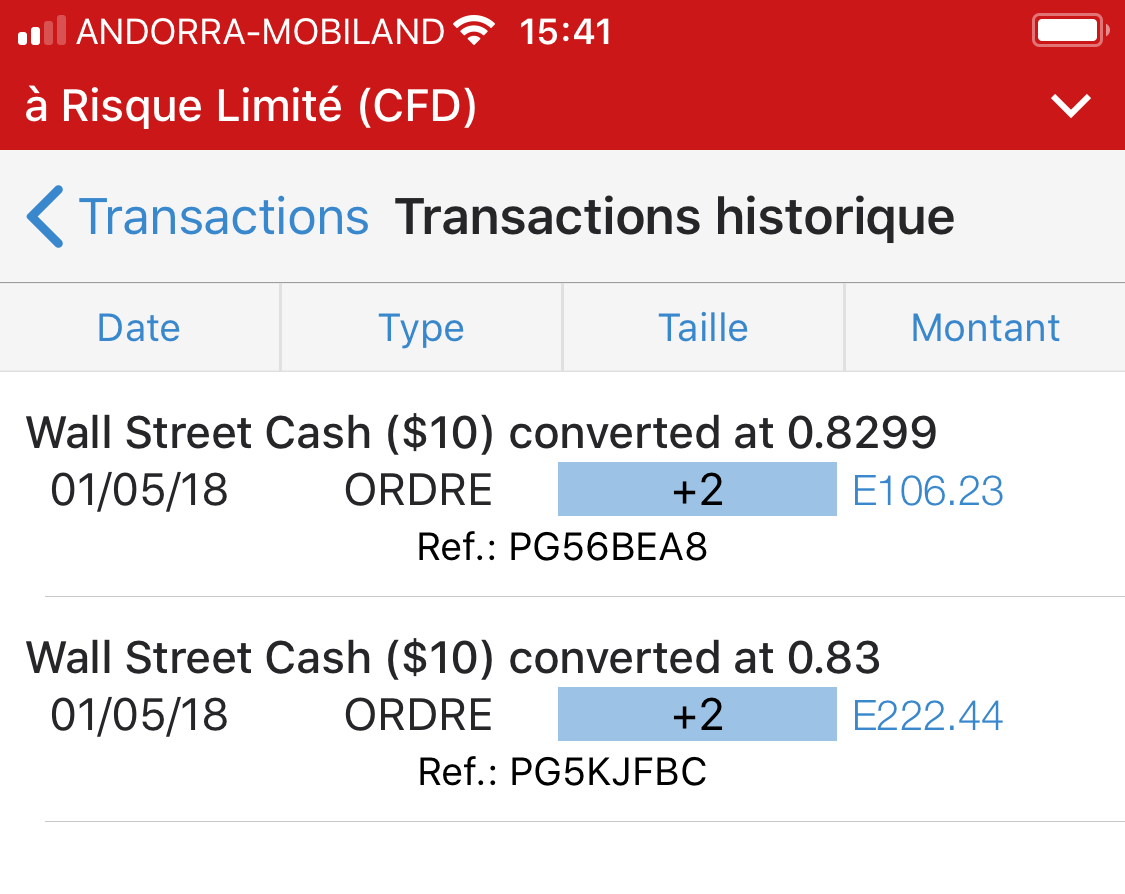Tap the 15:41 status bar clock
The width and height of the screenshot is (1125, 894).
click(565, 32)
